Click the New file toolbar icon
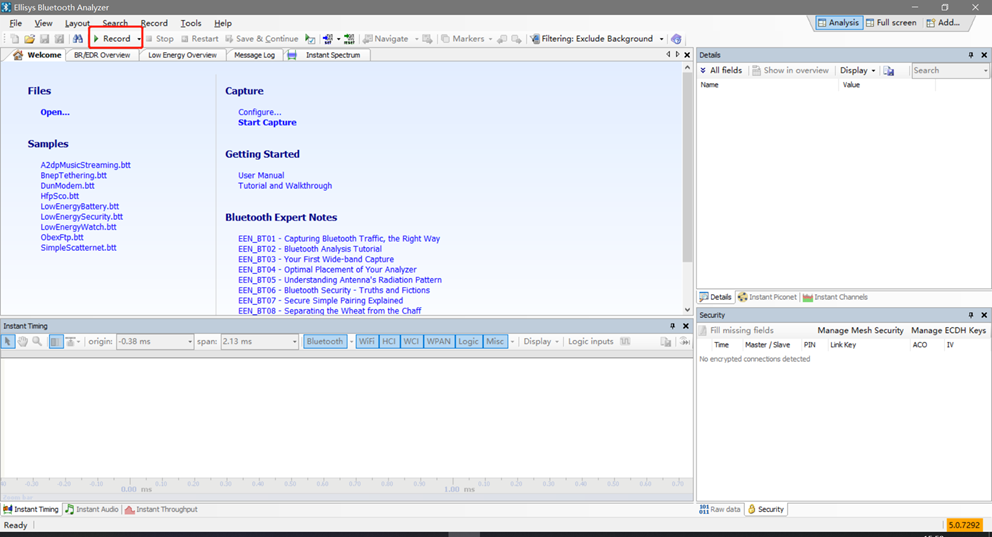The width and height of the screenshot is (992, 537). pyautogui.click(x=15, y=39)
